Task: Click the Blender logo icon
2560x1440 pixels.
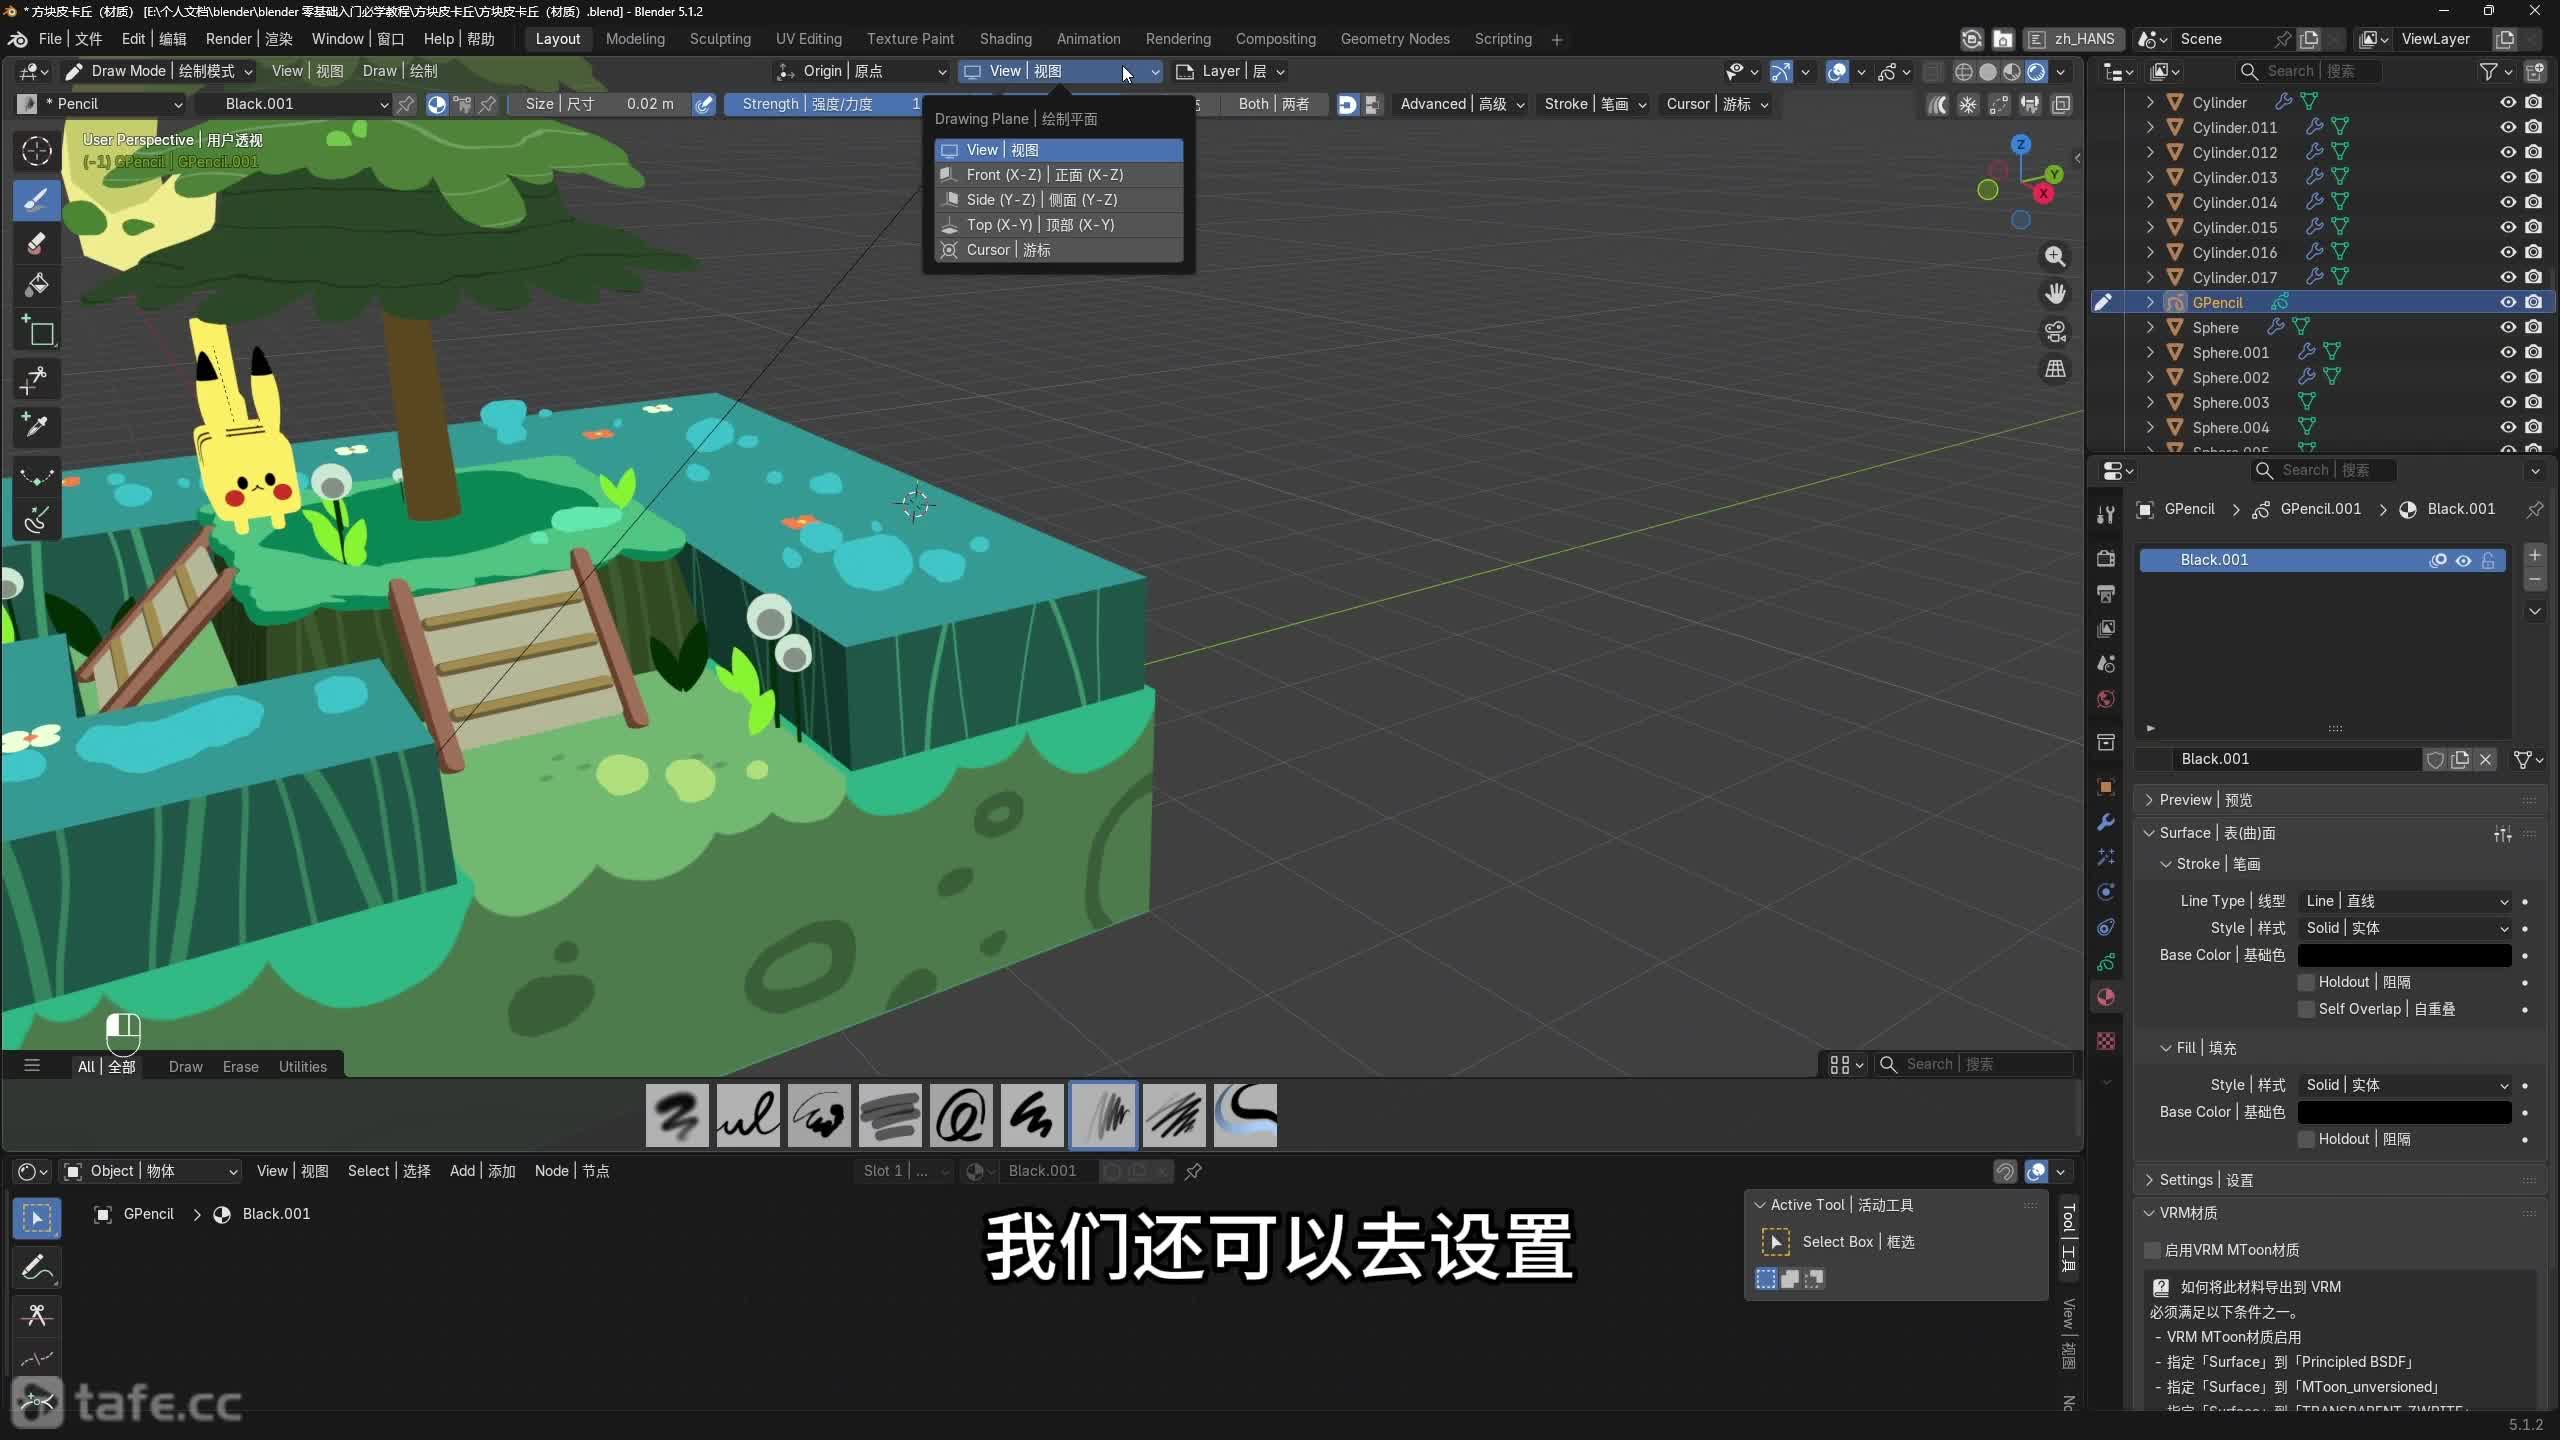Action: (x=18, y=39)
